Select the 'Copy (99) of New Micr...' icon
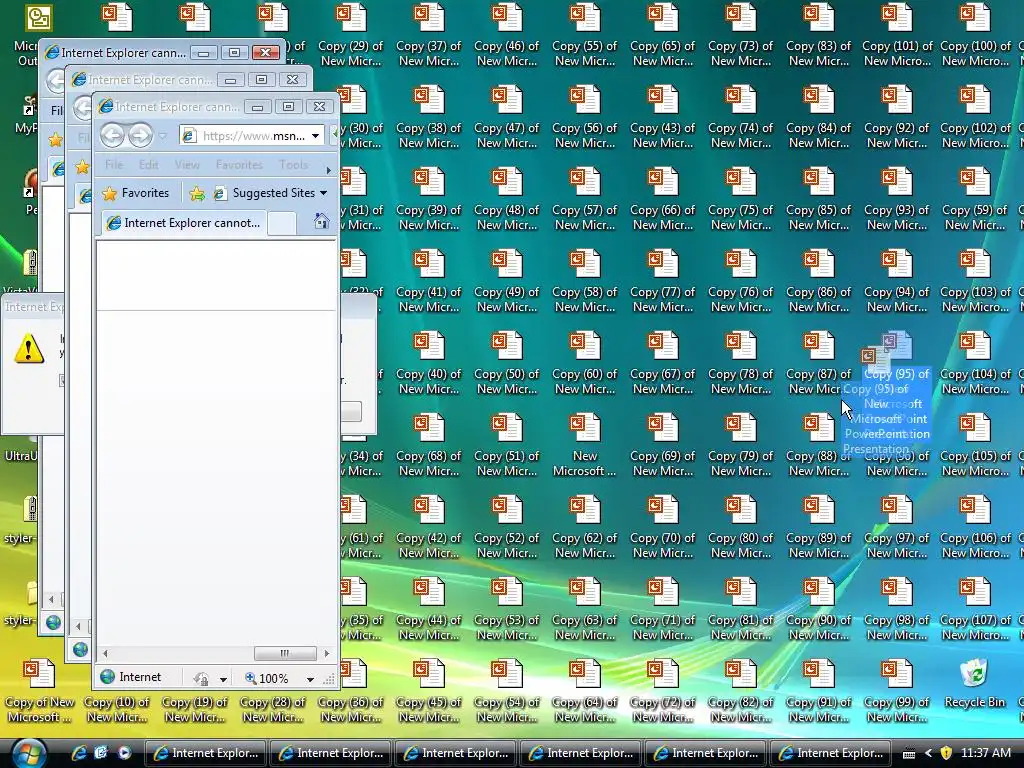Screen dimensions: 1024x768 click(x=897, y=691)
